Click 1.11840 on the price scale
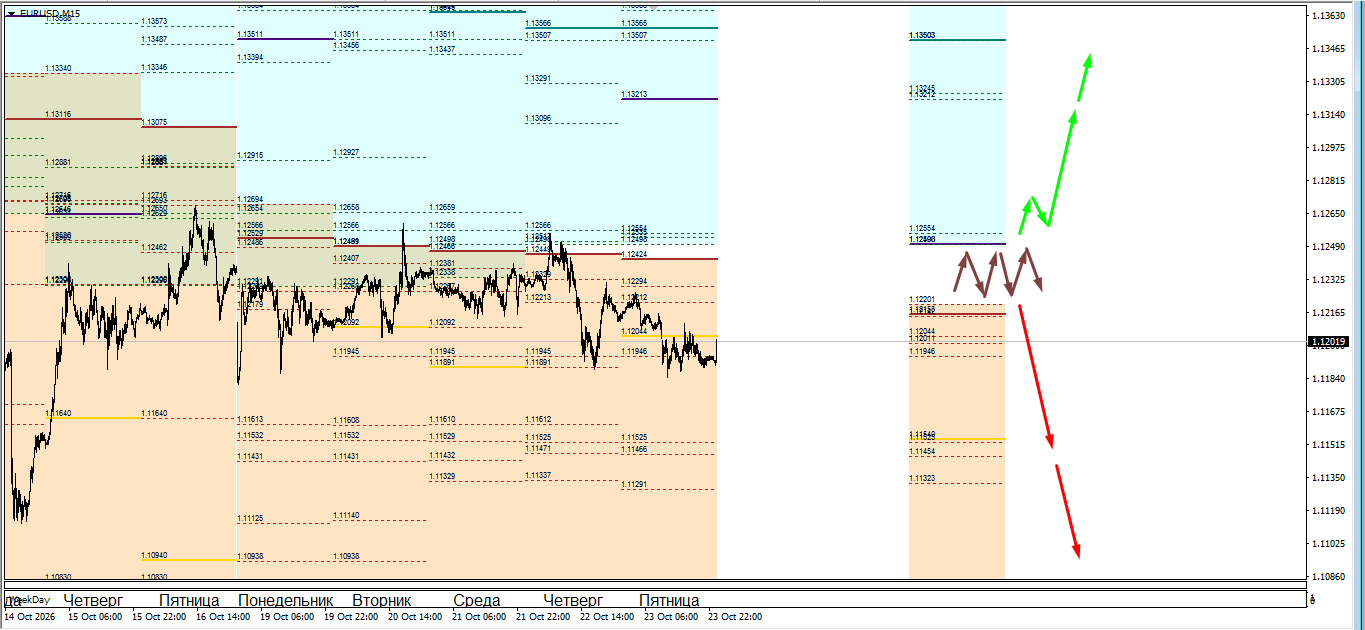 (x=1327, y=379)
